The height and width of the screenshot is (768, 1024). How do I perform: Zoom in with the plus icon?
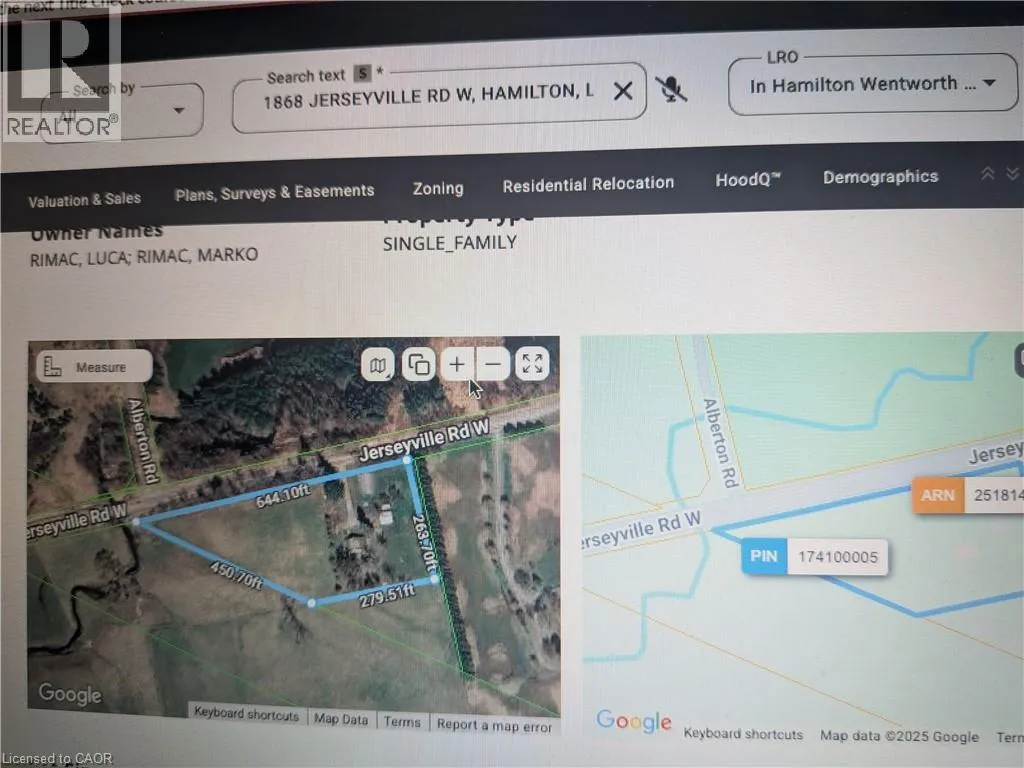pos(457,364)
